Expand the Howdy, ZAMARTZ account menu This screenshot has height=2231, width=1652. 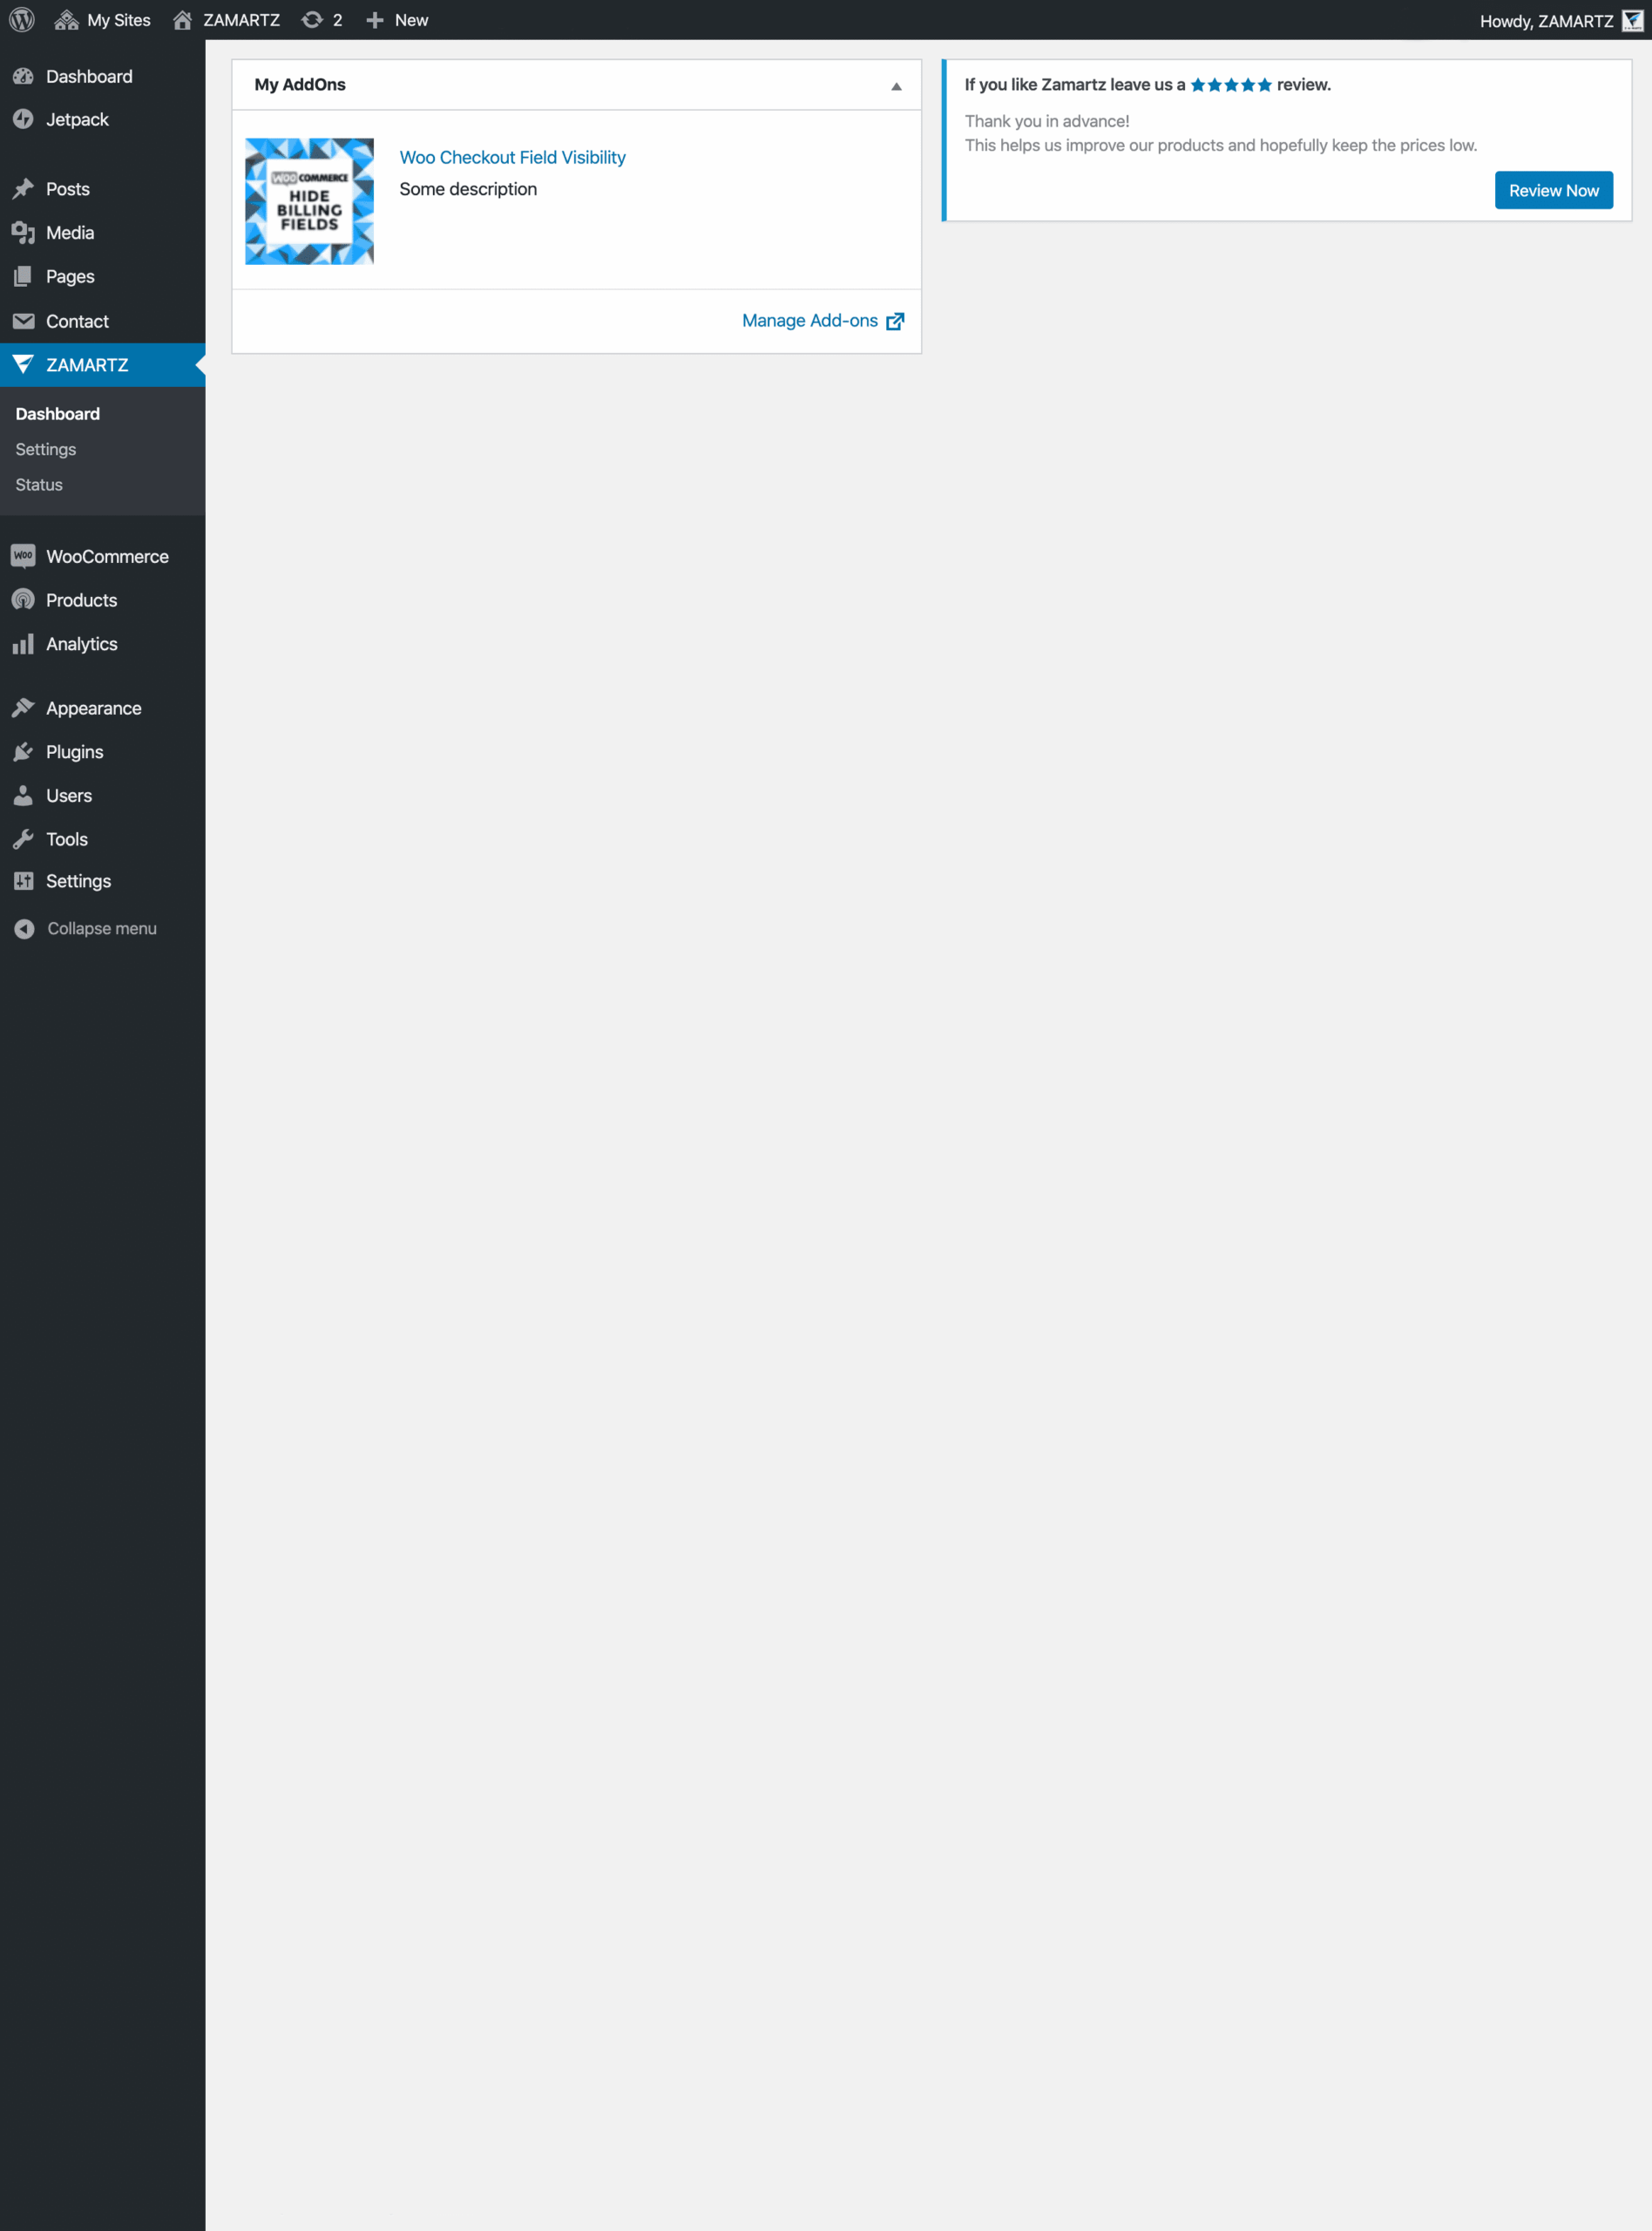point(1554,19)
